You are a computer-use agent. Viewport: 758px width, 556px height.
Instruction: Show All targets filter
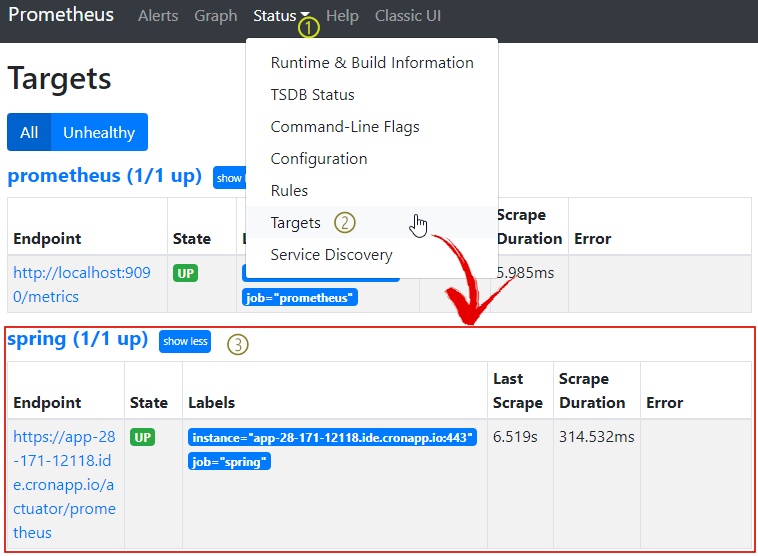point(29,132)
